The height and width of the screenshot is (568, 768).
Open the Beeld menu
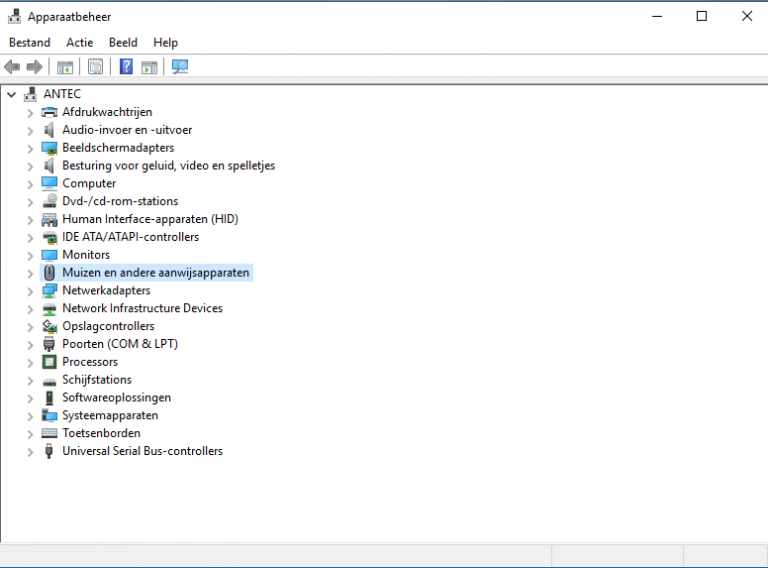coord(123,42)
